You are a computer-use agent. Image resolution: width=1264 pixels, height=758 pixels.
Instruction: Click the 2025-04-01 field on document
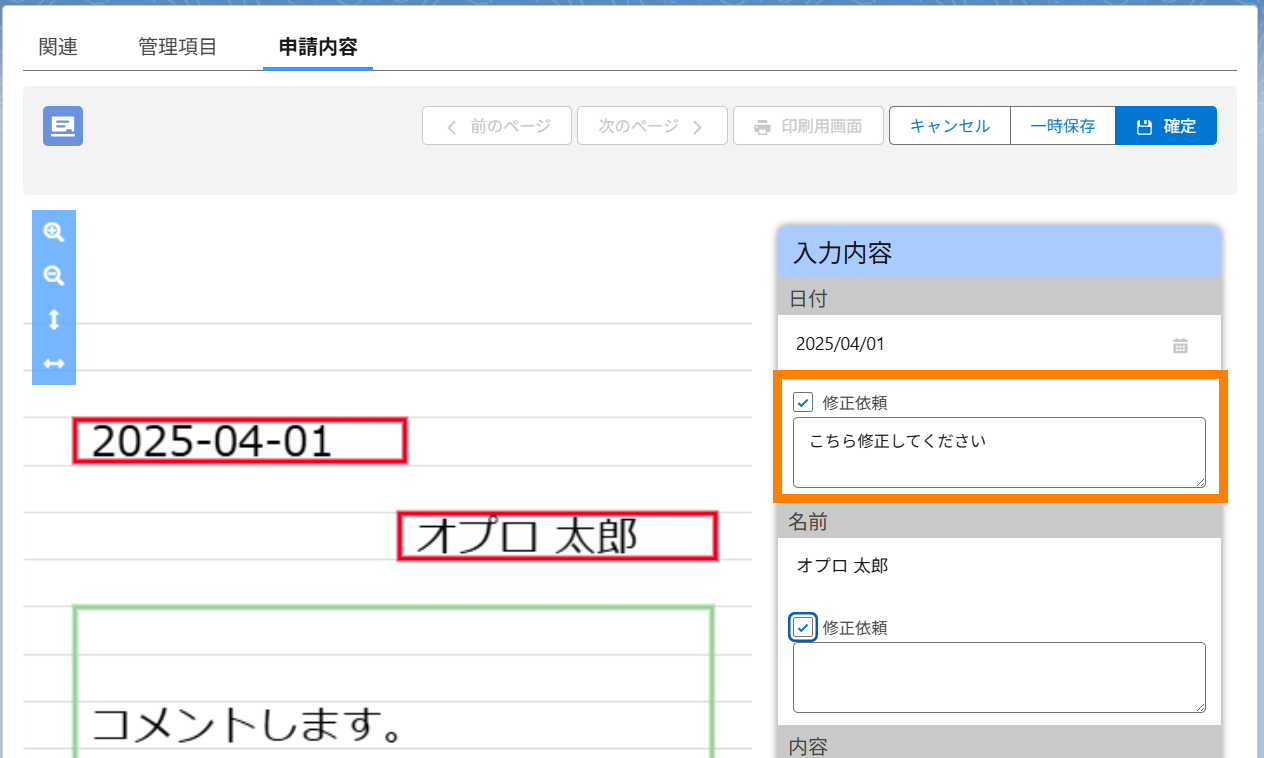(x=240, y=441)
